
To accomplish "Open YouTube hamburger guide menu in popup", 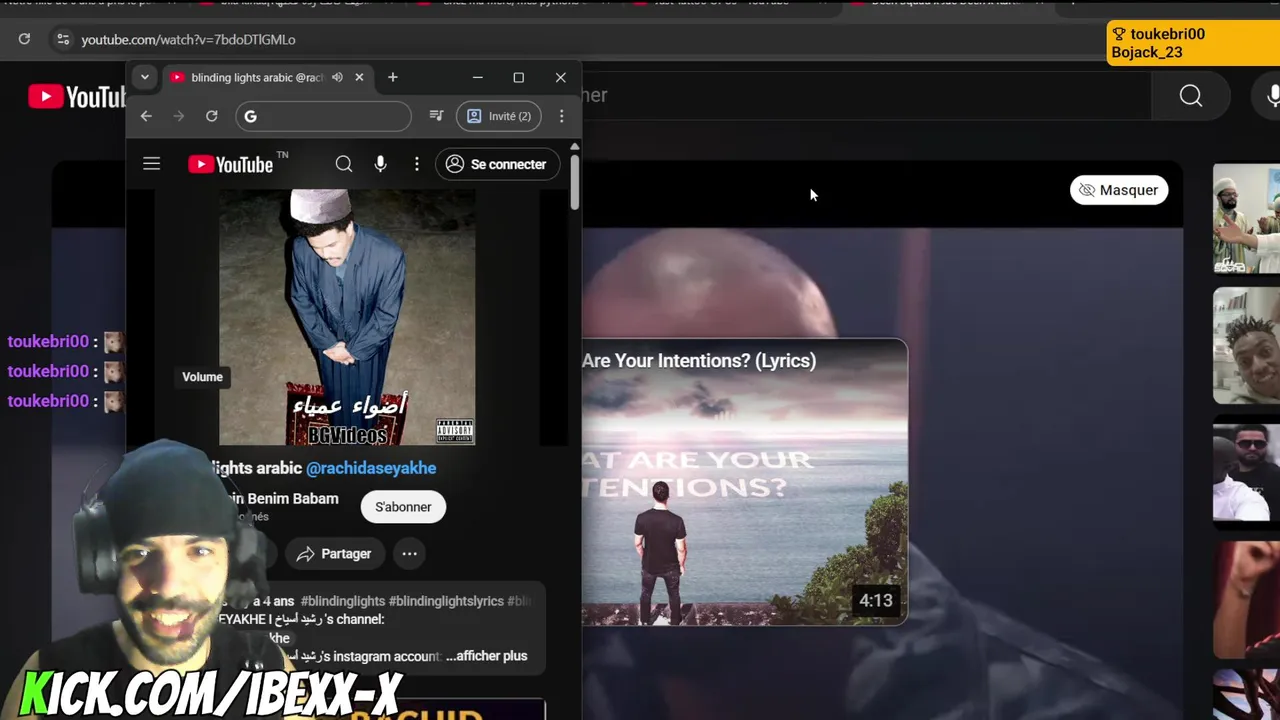I will (151, 164).
